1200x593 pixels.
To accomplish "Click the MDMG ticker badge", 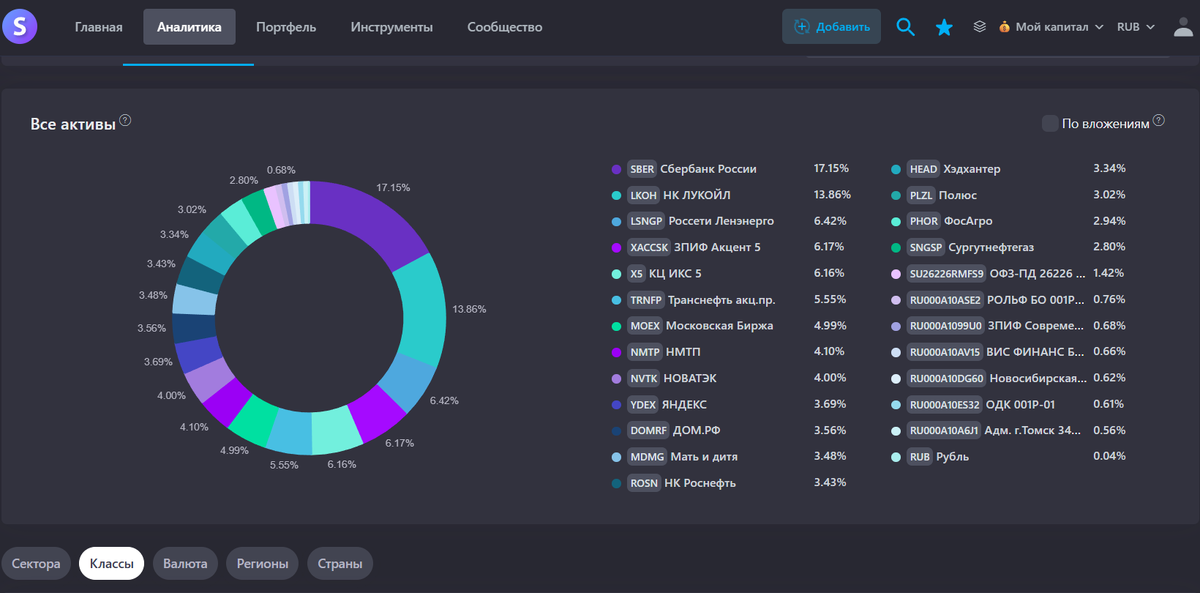I will [646, 456].
